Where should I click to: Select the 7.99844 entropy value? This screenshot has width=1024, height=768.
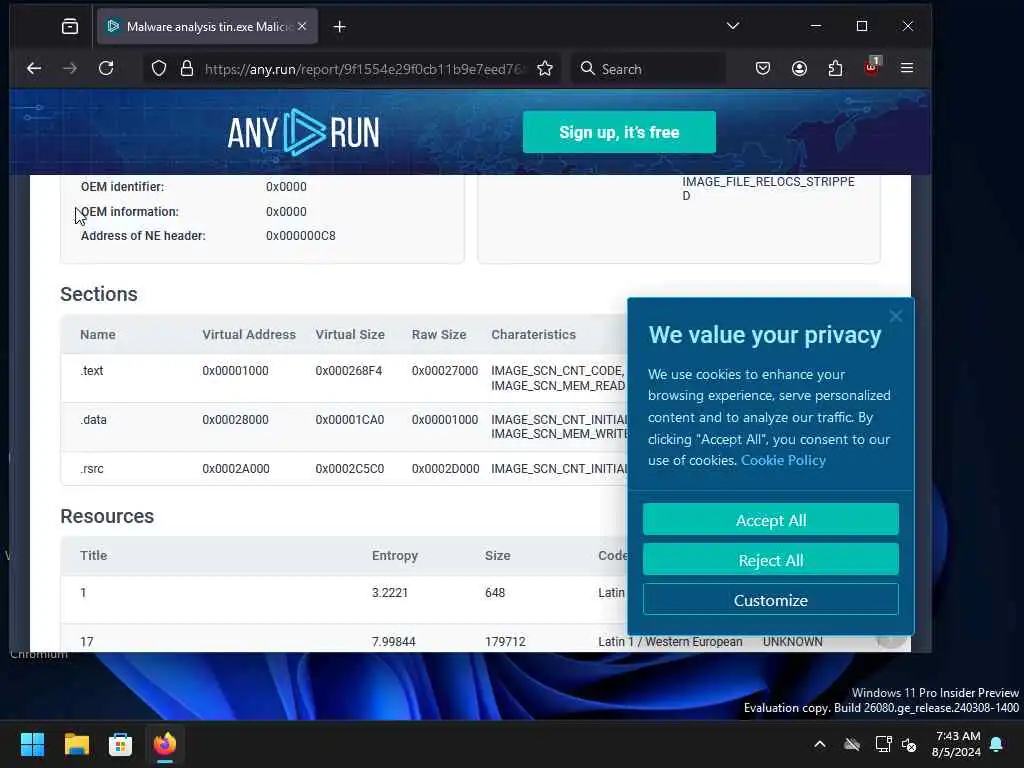pos(394,641)
